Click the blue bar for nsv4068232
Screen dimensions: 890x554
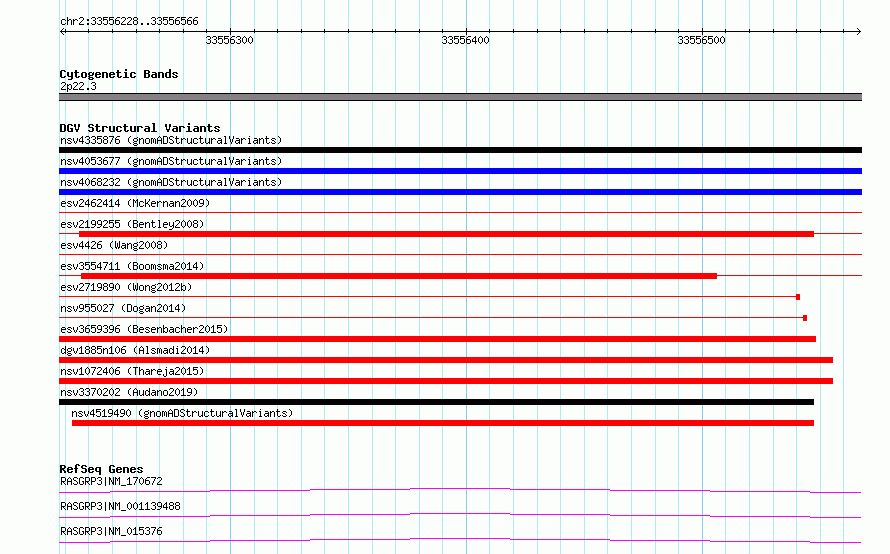460,192
